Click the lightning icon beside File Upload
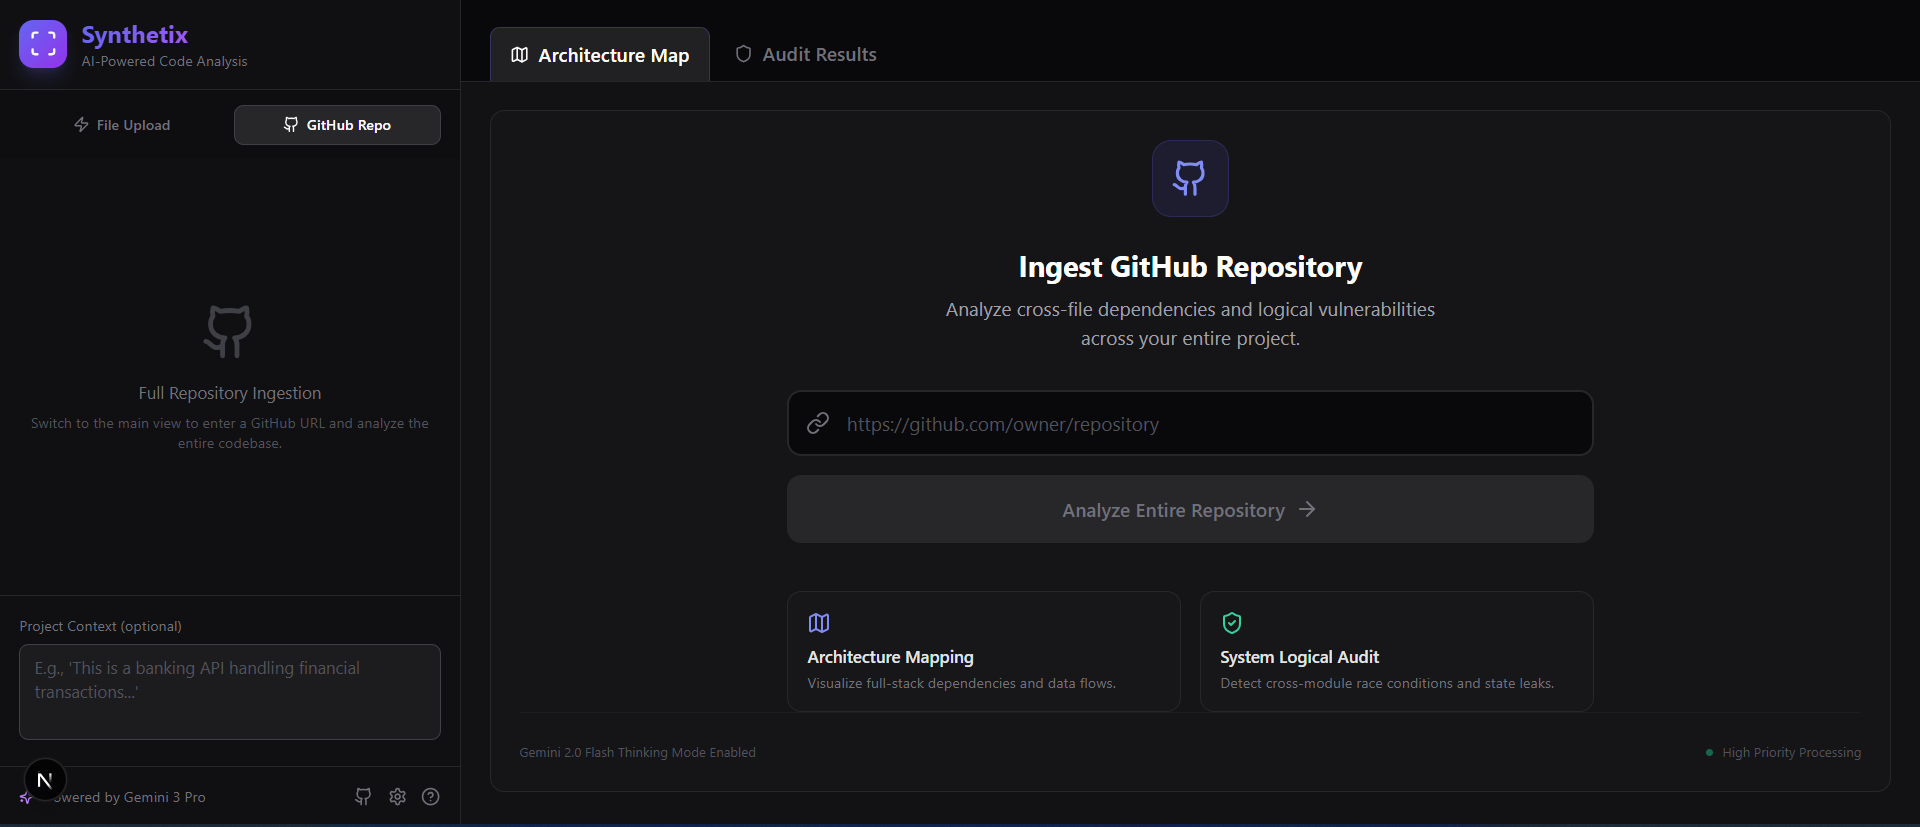The image size is (1920, 827). (x=82, y=125)
